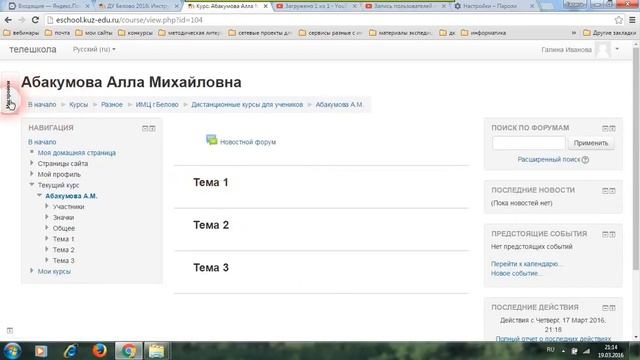This screenshot has height=360, width=640.
Task: Go to Моя домашняя страница
Action: (x=77, y=153)
